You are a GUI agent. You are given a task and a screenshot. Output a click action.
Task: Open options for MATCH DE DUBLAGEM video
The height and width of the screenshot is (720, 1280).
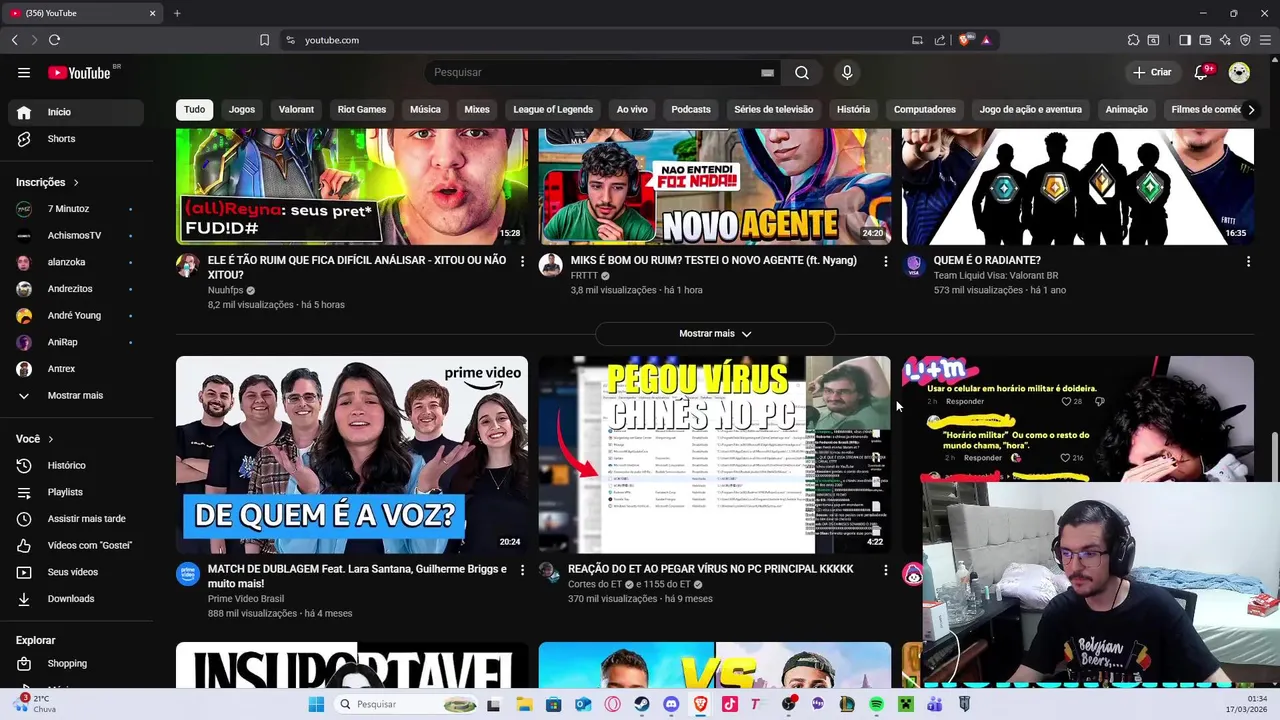pos(522,570)
